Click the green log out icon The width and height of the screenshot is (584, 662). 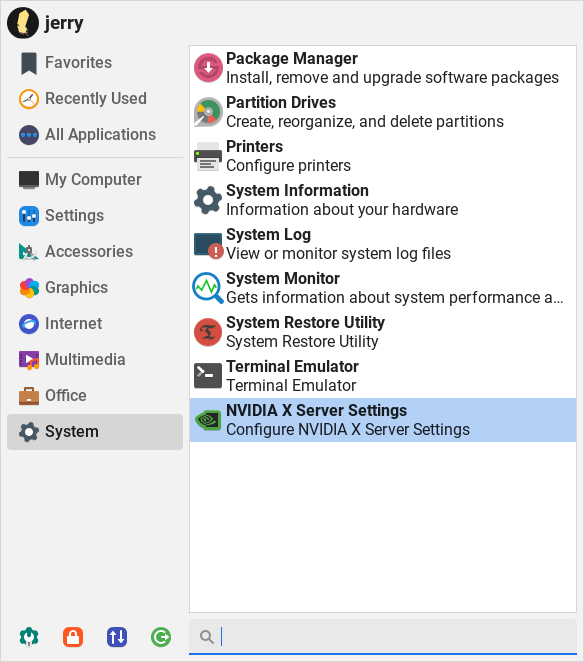coord(161,637)
